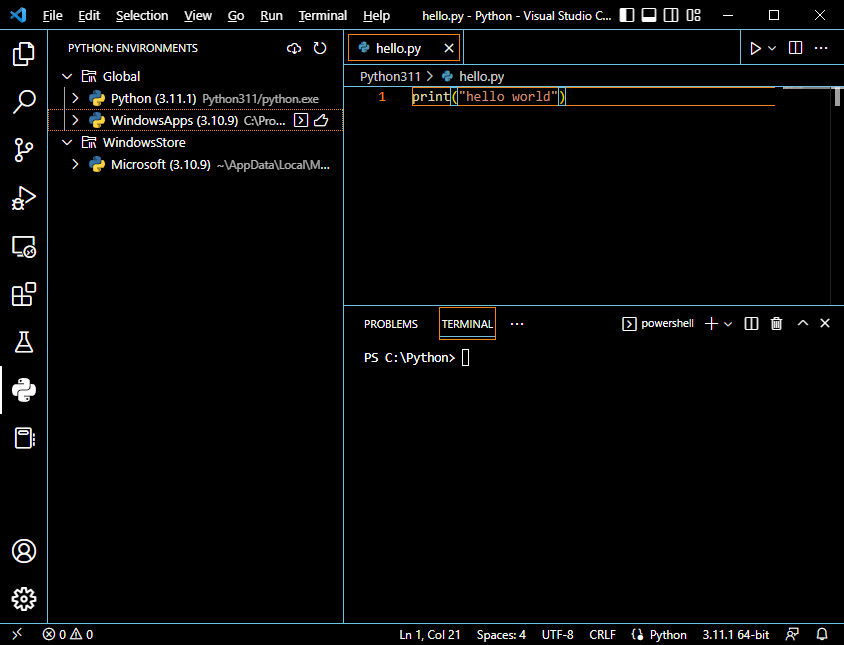Image resolution: width=844 pixels, height=645 pixels.
Task: Open the Run and Debug view
Action: tap(24, 198)
